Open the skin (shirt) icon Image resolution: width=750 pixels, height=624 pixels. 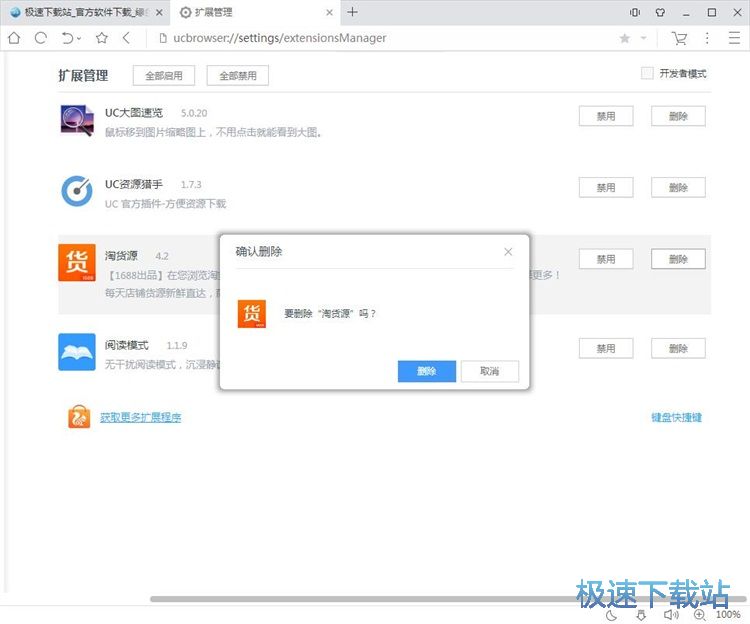660,12
